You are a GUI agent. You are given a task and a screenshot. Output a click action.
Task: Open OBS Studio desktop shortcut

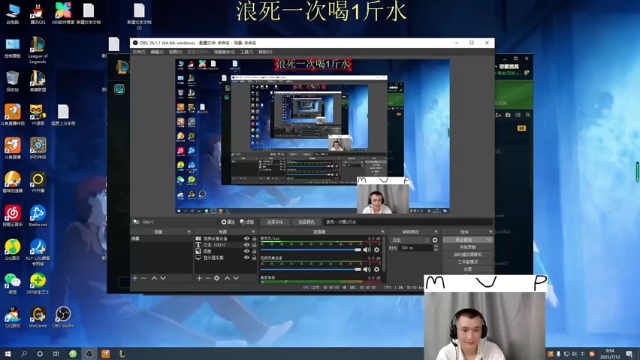click(63, 317)
